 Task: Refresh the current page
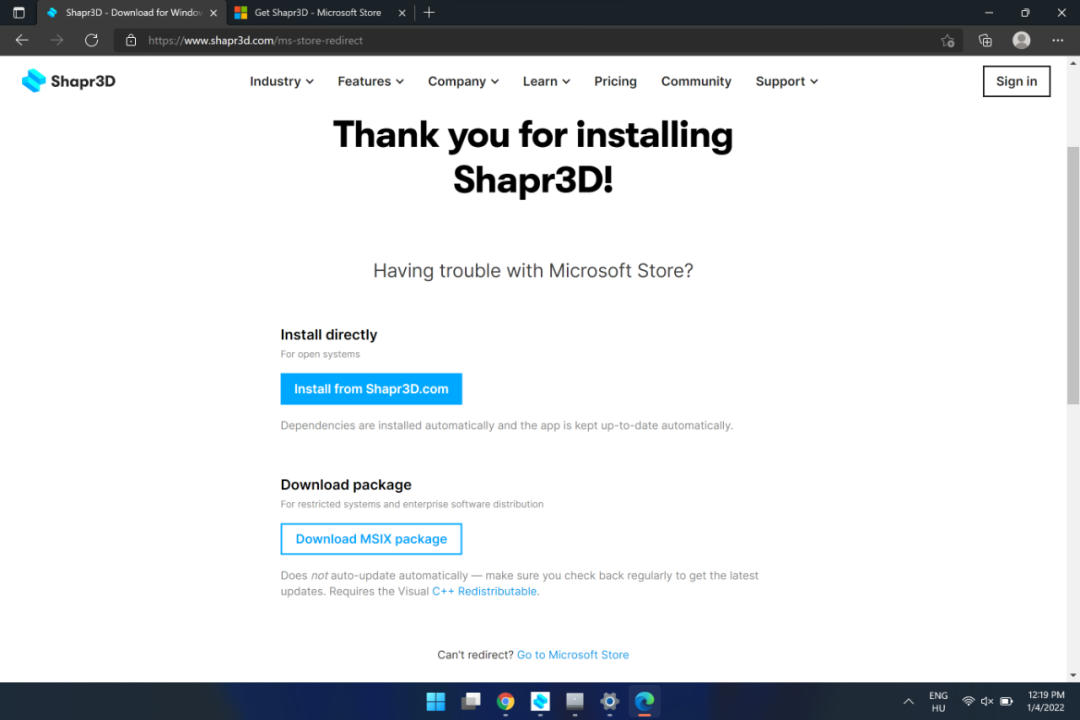[91, 40]
